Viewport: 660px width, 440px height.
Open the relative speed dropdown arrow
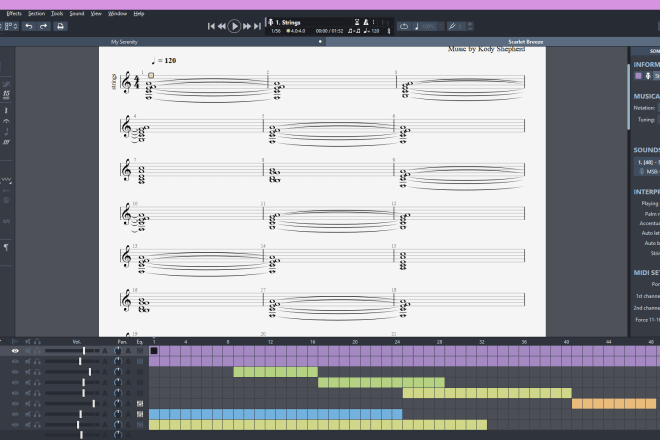pos(441,26)
